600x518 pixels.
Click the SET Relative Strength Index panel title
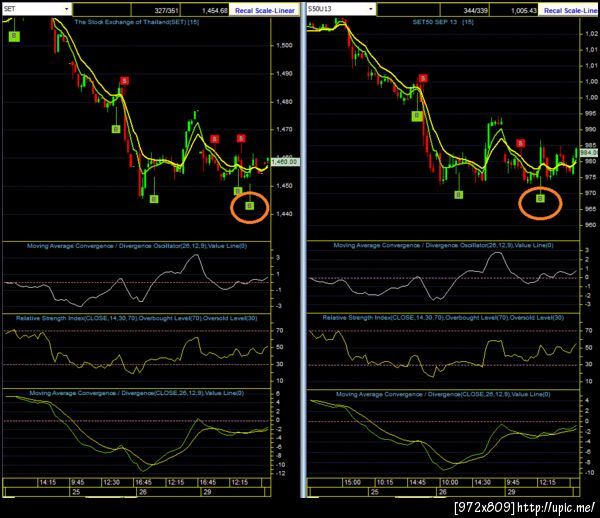pyautogui.click(x=137, y=318)
